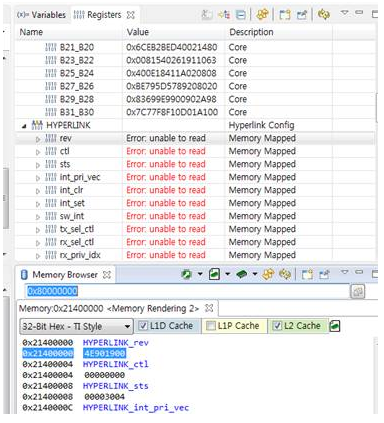Enable the L1P Cache checkbox

click(x=211, y=326)
